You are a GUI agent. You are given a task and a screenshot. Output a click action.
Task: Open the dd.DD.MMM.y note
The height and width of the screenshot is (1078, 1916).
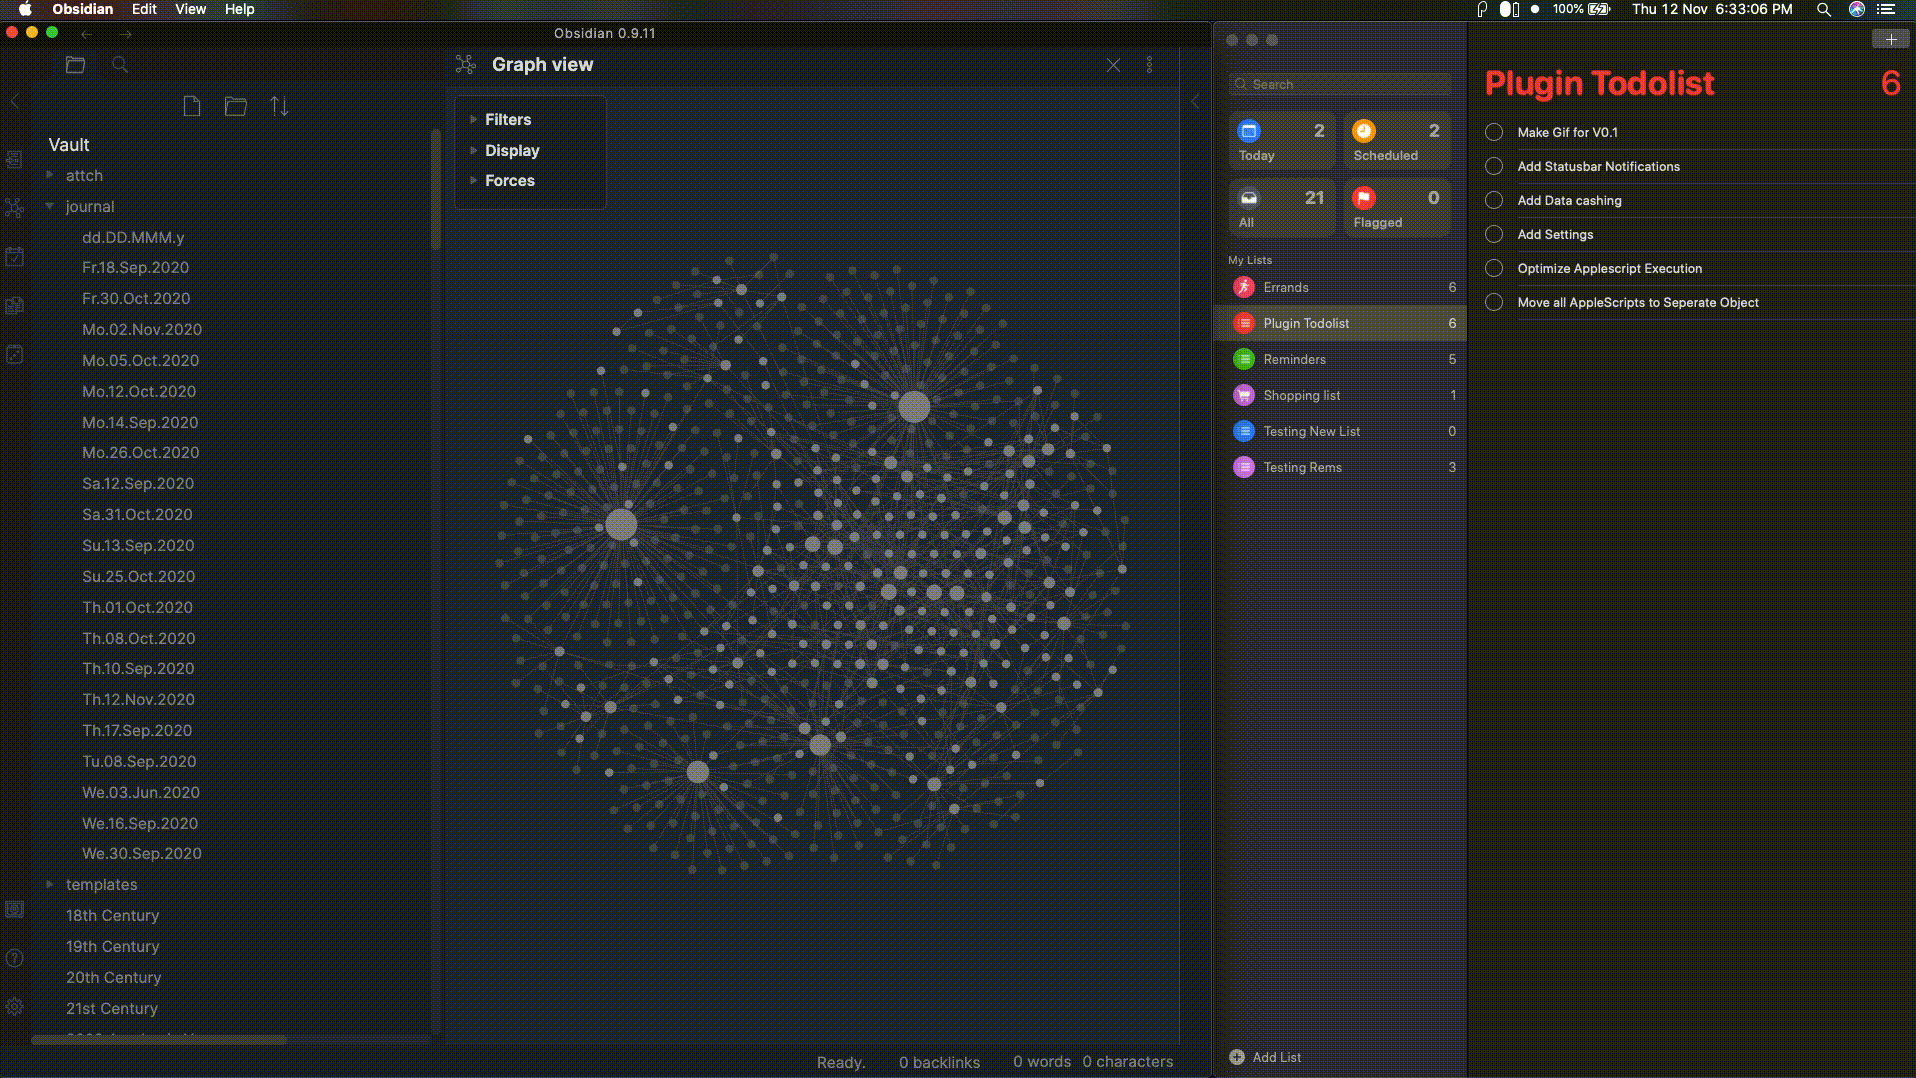[133, 237]
